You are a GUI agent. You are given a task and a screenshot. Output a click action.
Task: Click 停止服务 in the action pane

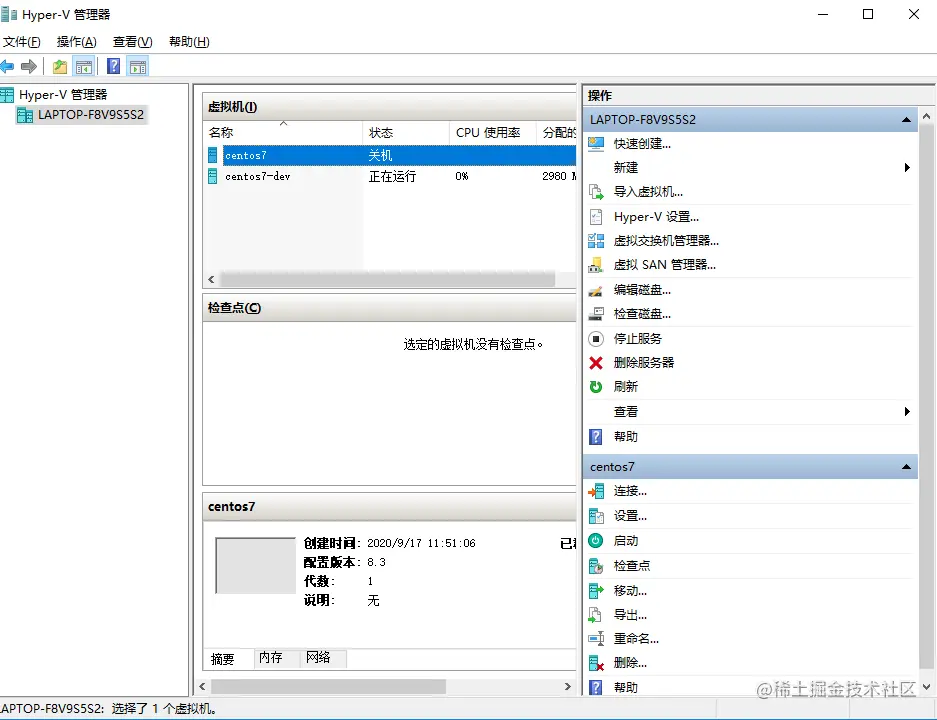(x=631, y=337)
